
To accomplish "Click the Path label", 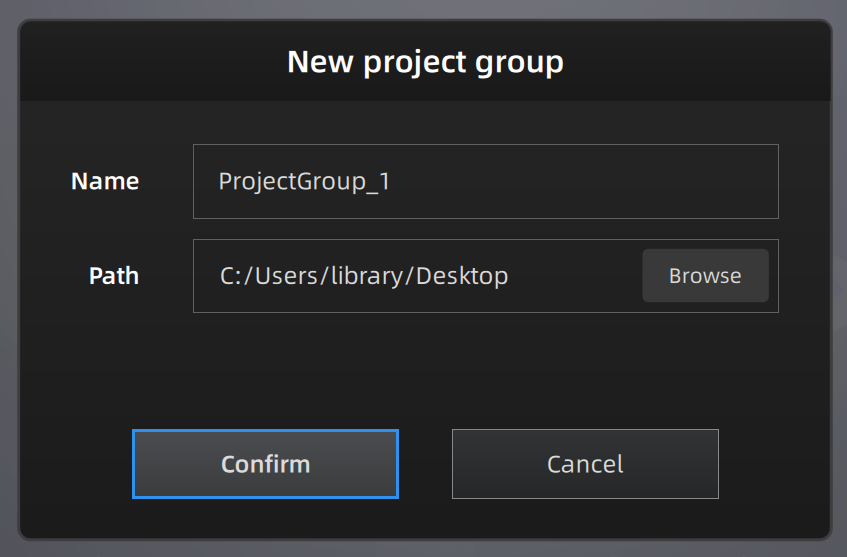I will [x=114, y=276].
